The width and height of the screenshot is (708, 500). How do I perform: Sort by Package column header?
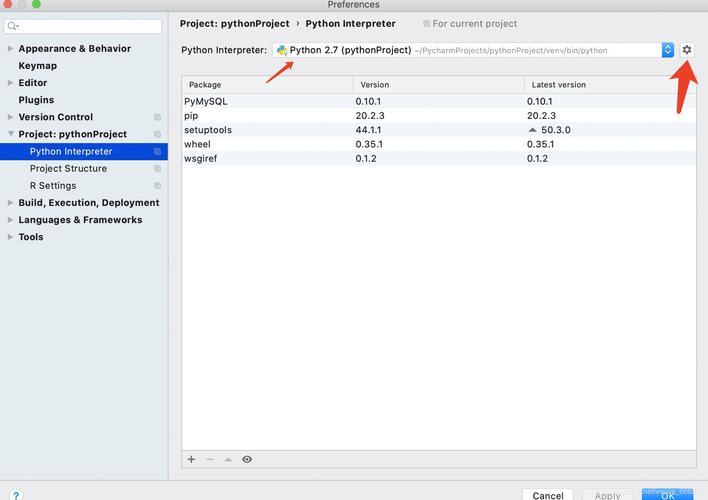click(x=267, y=84)
